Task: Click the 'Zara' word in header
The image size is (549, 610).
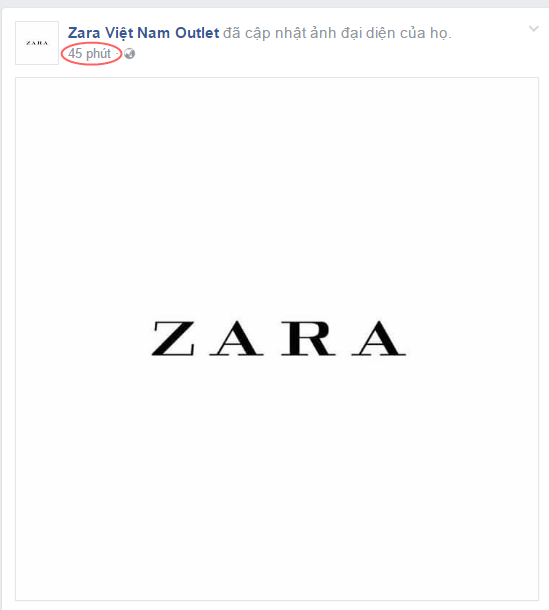Action: pyautogui.click(x=84, y=33)
